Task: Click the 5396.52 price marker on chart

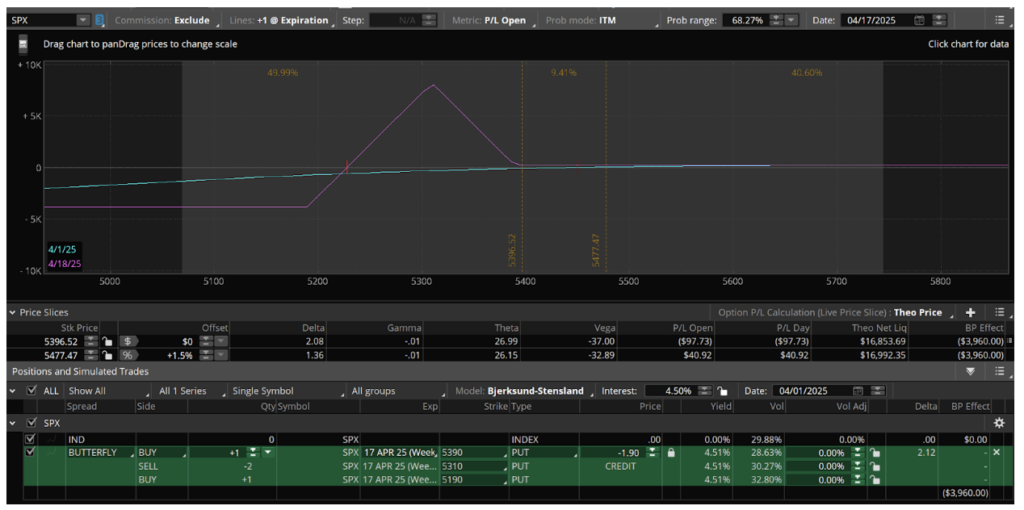Action: 512,250
